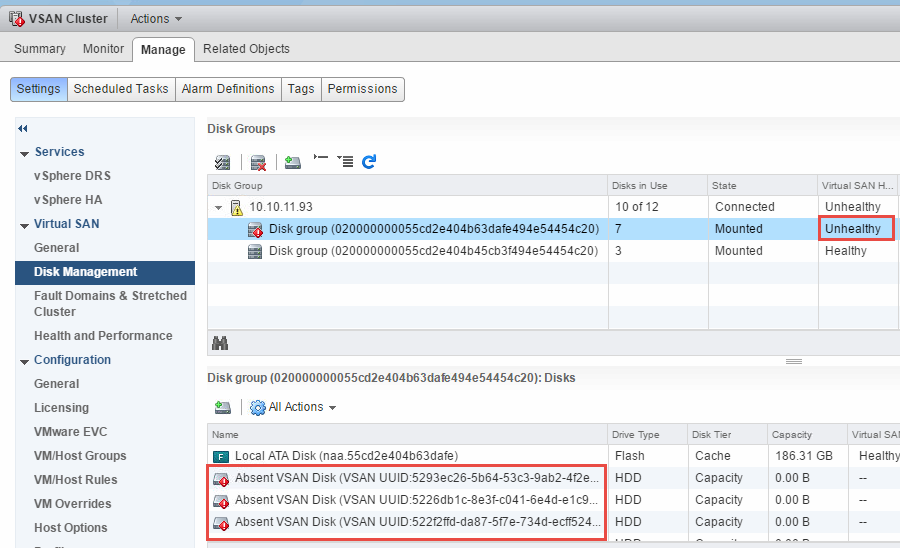Viewport: 900px width, 548px height.
Task: Open vSphere HA settings
Action: click(x=68, y=200)
